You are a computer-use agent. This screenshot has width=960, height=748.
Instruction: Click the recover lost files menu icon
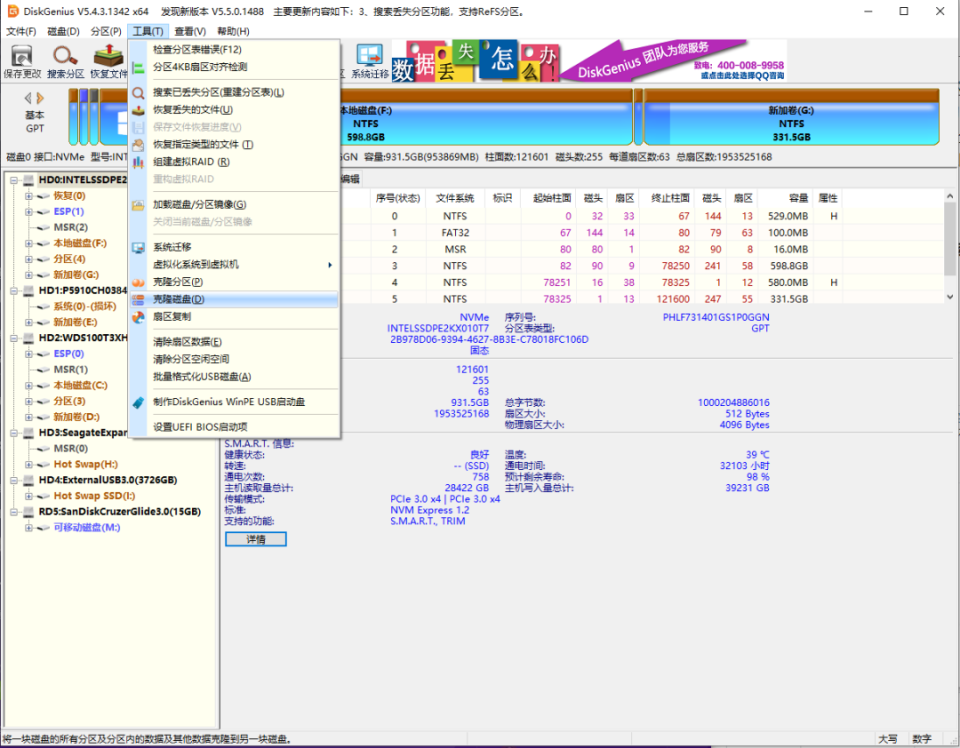[x=139, y=110]
